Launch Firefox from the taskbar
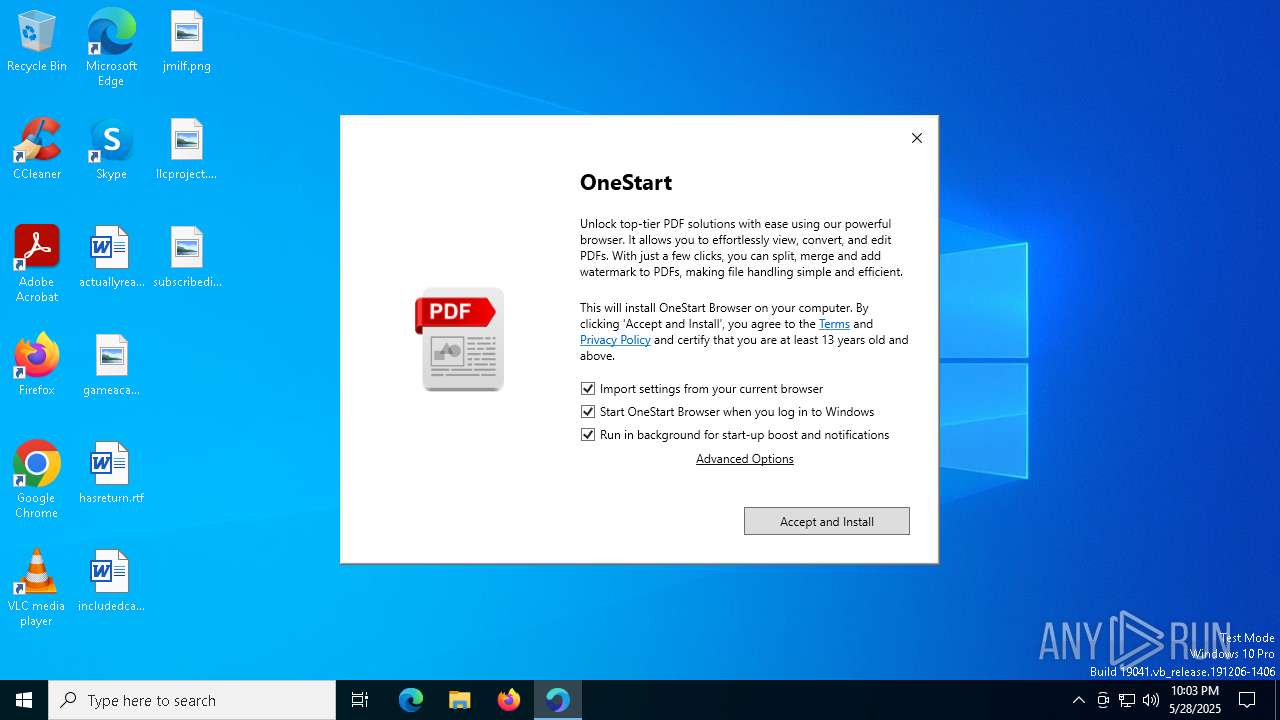Image resolution: width=1280 pixels, height=720 pixels. point(509,700)
